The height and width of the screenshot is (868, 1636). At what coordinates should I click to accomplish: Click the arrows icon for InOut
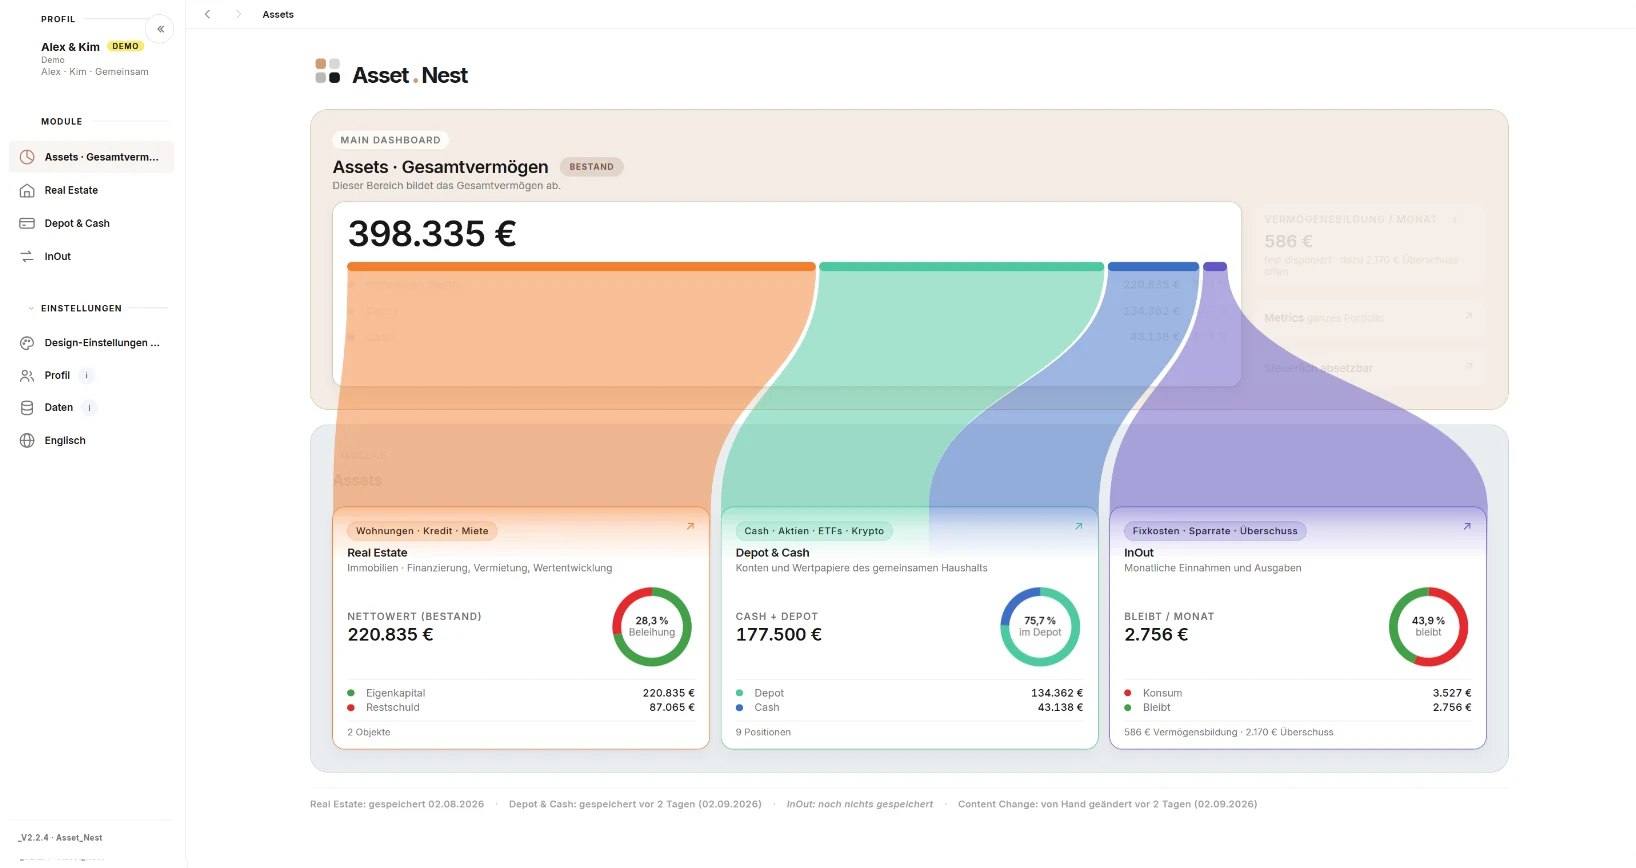pyautogui.click(x=27, y=256)
